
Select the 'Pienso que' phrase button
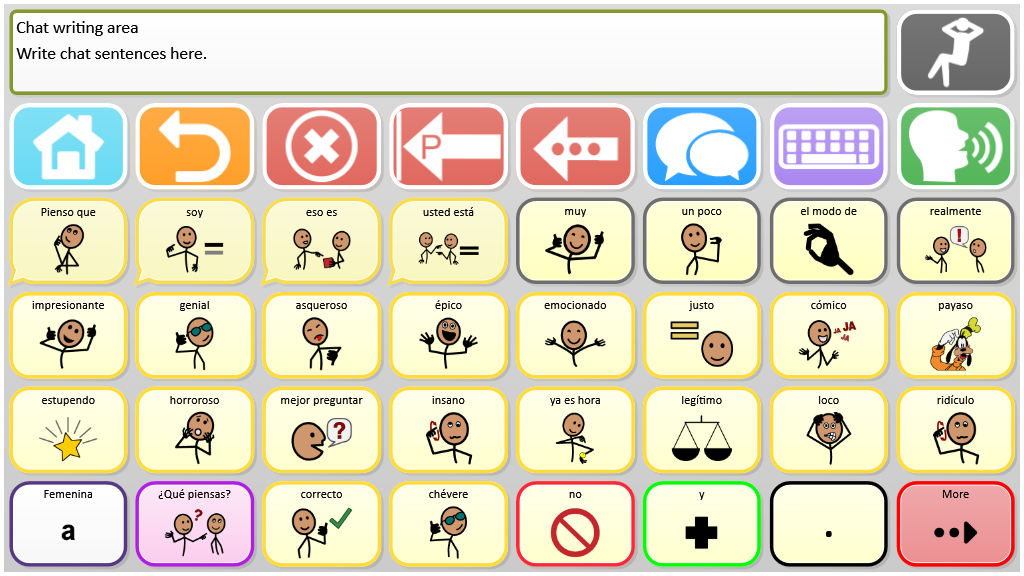coord(68,242)
